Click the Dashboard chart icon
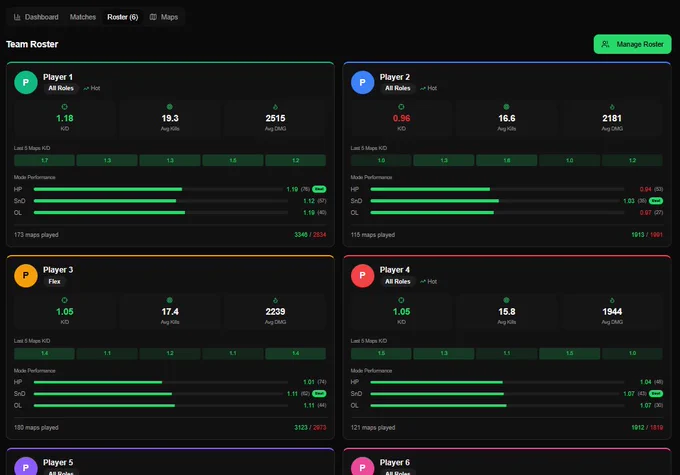This screenshot has height=475, width=680. pyautogui.click(x=17, y=17)
